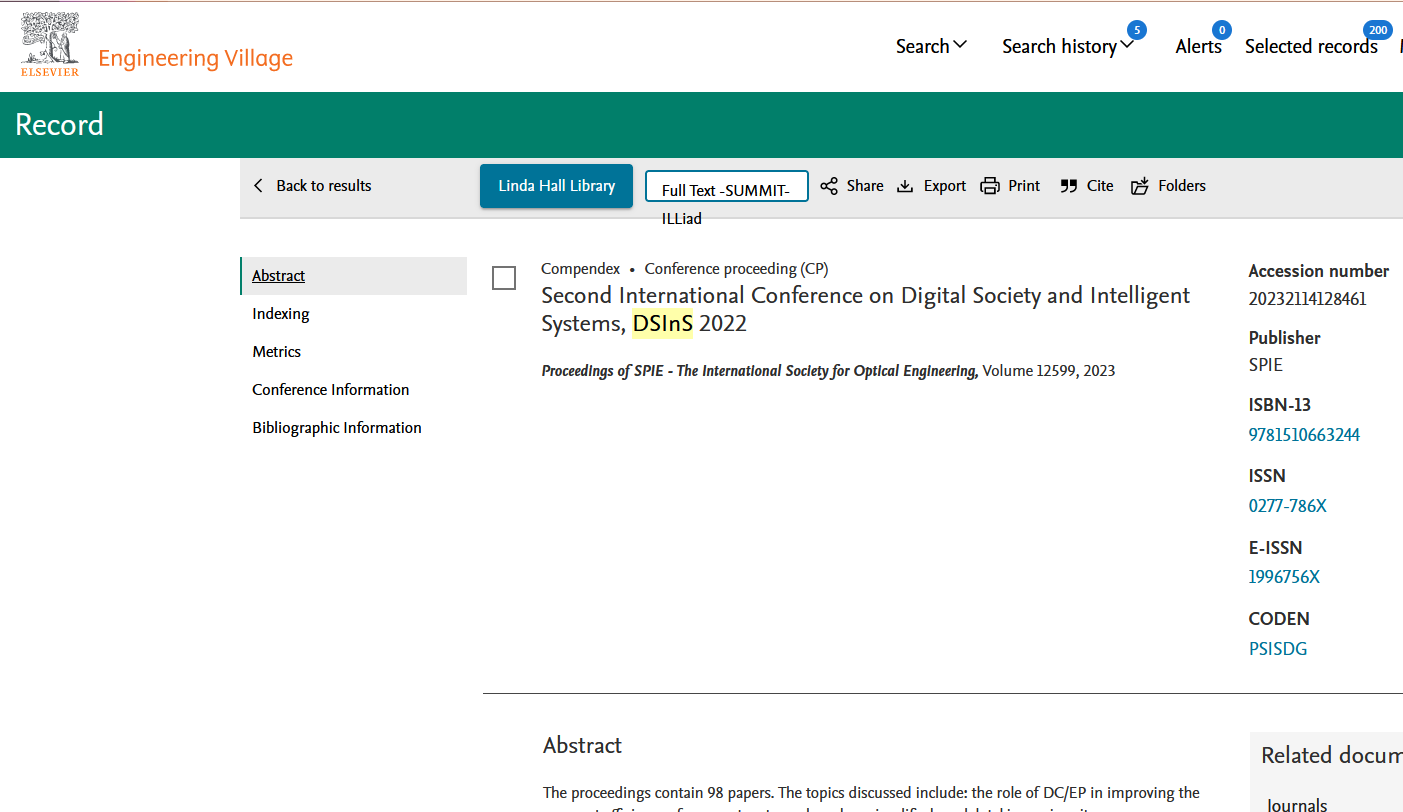Jump to the Metrics section
The height and width of the screenshot is (812, 1403).
tap(277, 352)
